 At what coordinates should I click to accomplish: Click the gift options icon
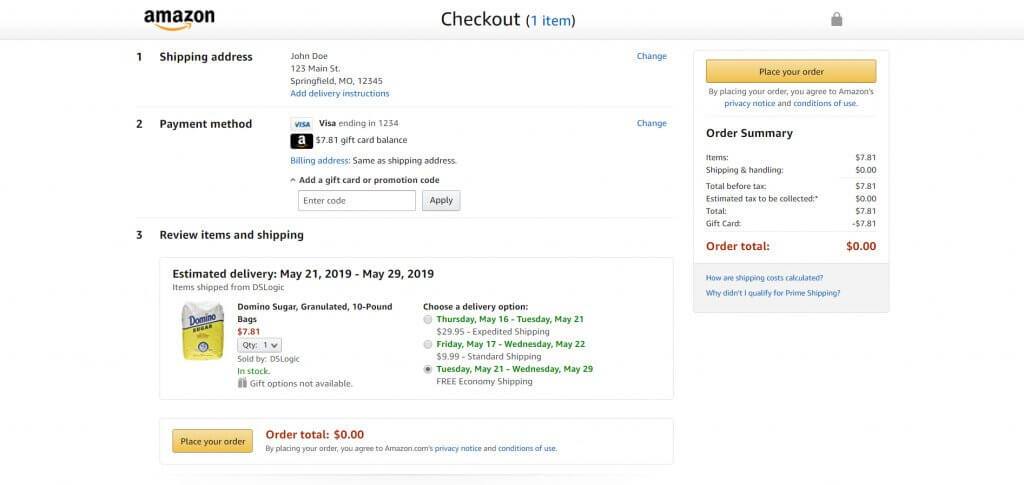pos(242,383)
